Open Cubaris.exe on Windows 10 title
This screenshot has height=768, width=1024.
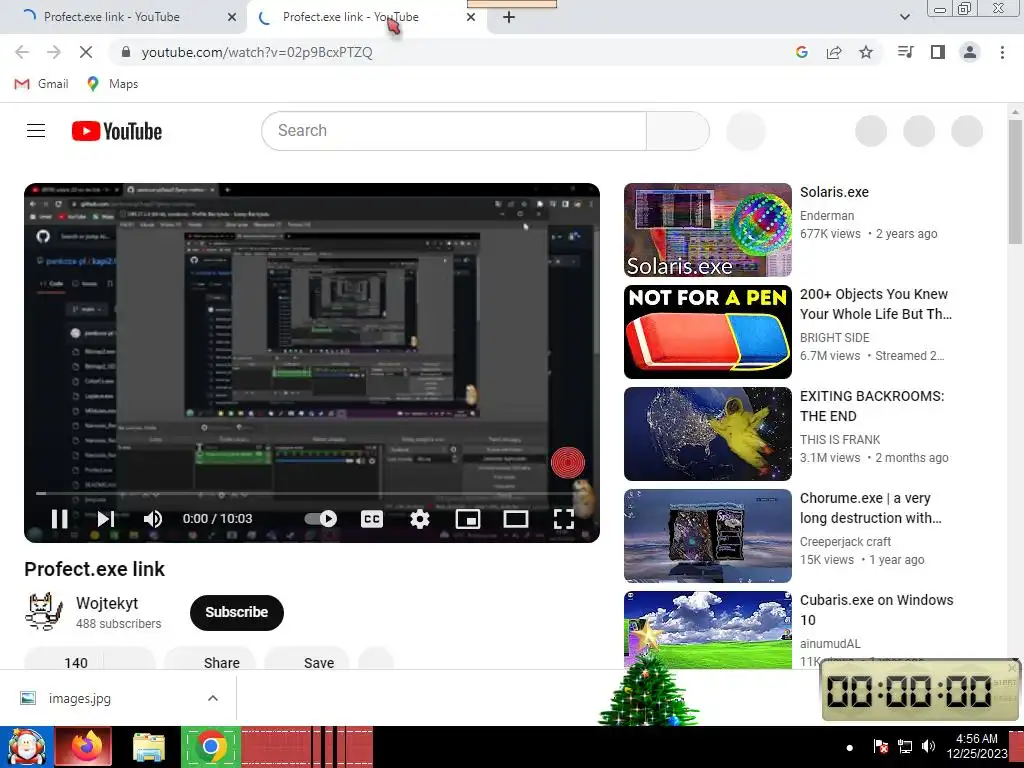point(876,610)
